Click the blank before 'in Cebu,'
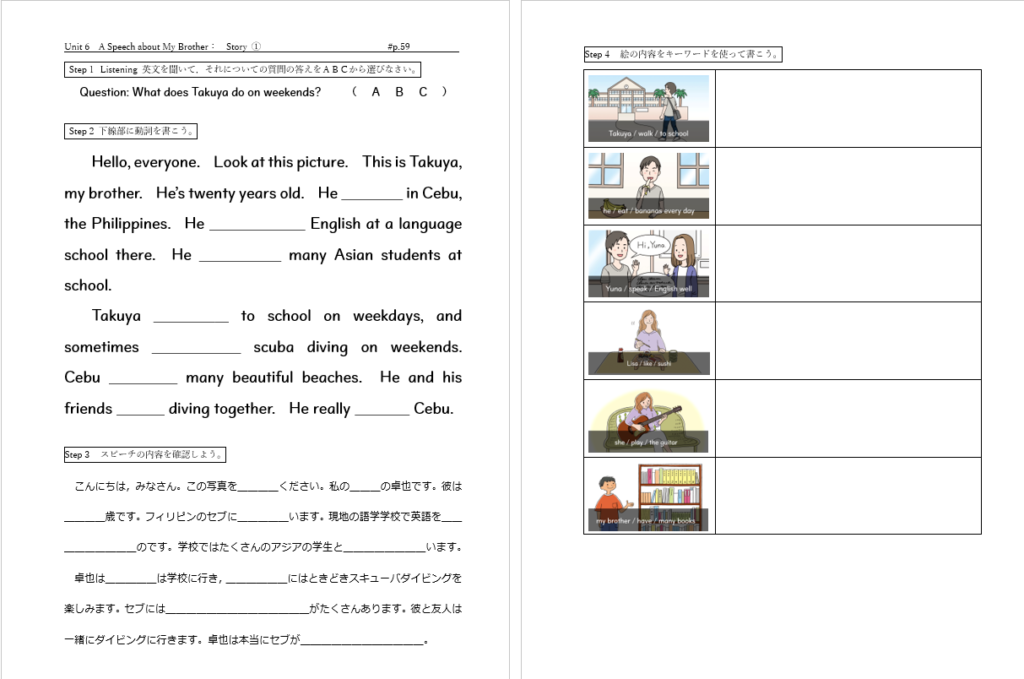Viewport: 1024px width, 679px height. (372, 195)
